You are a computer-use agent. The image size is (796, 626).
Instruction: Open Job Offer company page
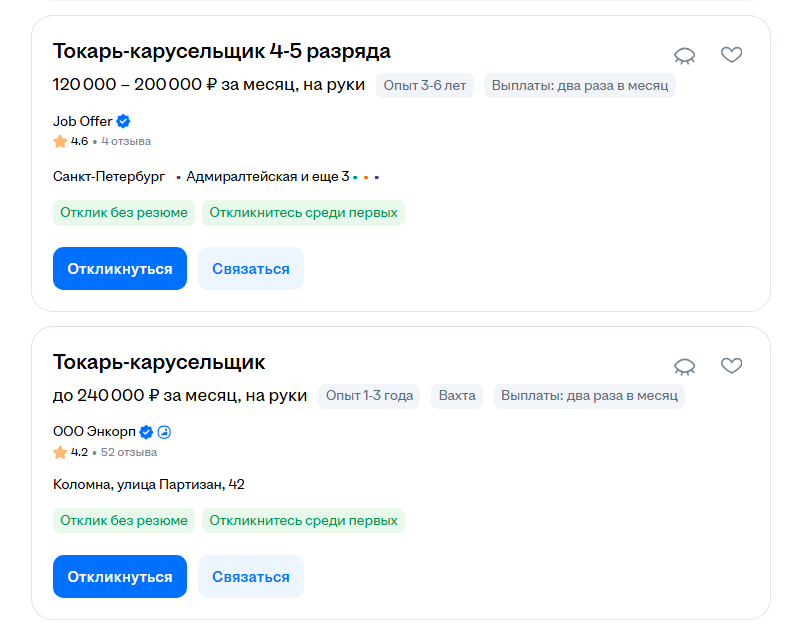click(x=82, y=121)
